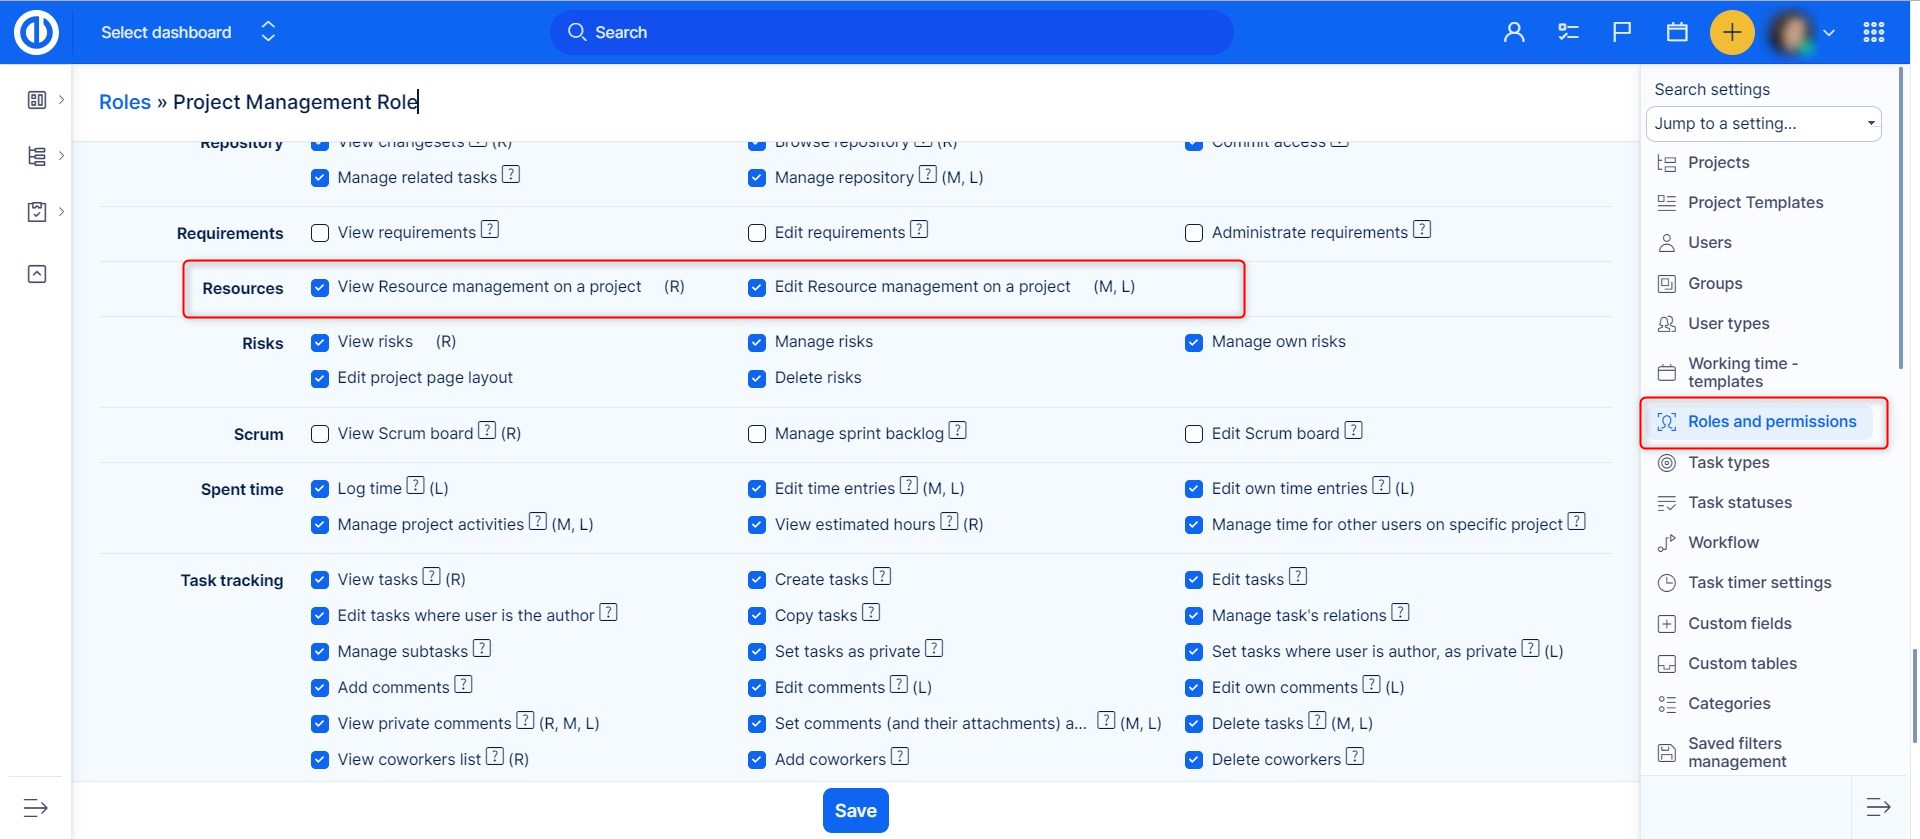The image size is (1920, 839).
Task: Open the Select dashboard dropdown
Action: tap(187, 32)
